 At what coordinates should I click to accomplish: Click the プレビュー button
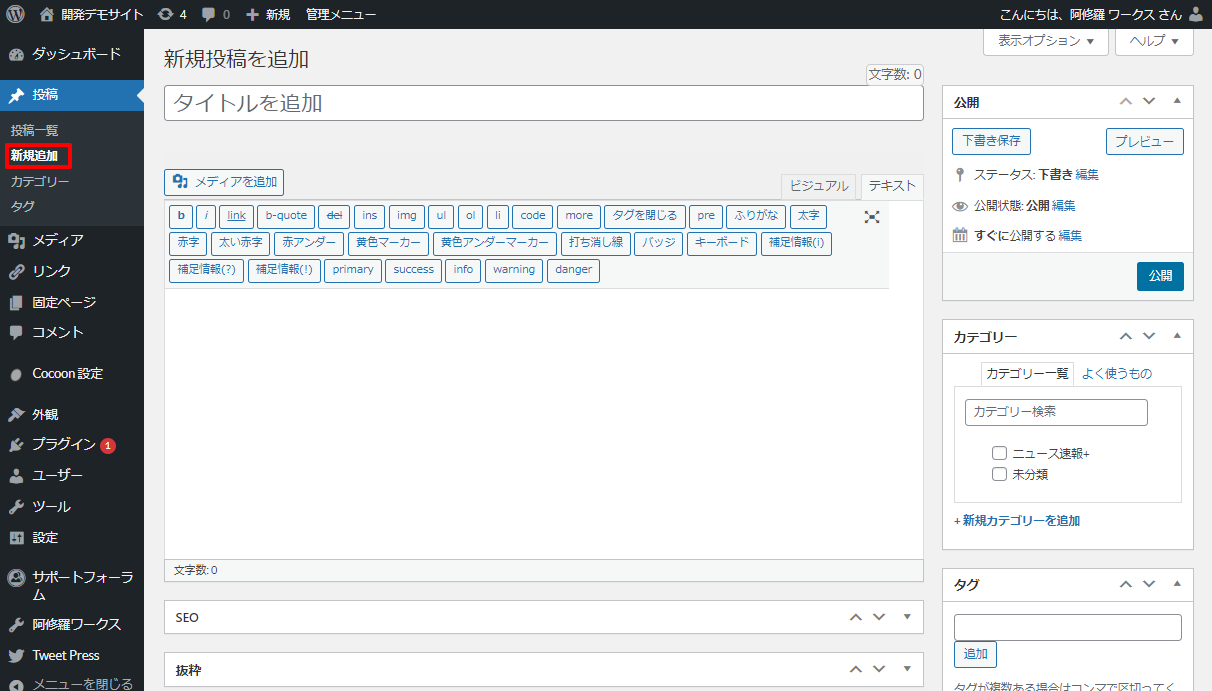(x=1145, y=142)
